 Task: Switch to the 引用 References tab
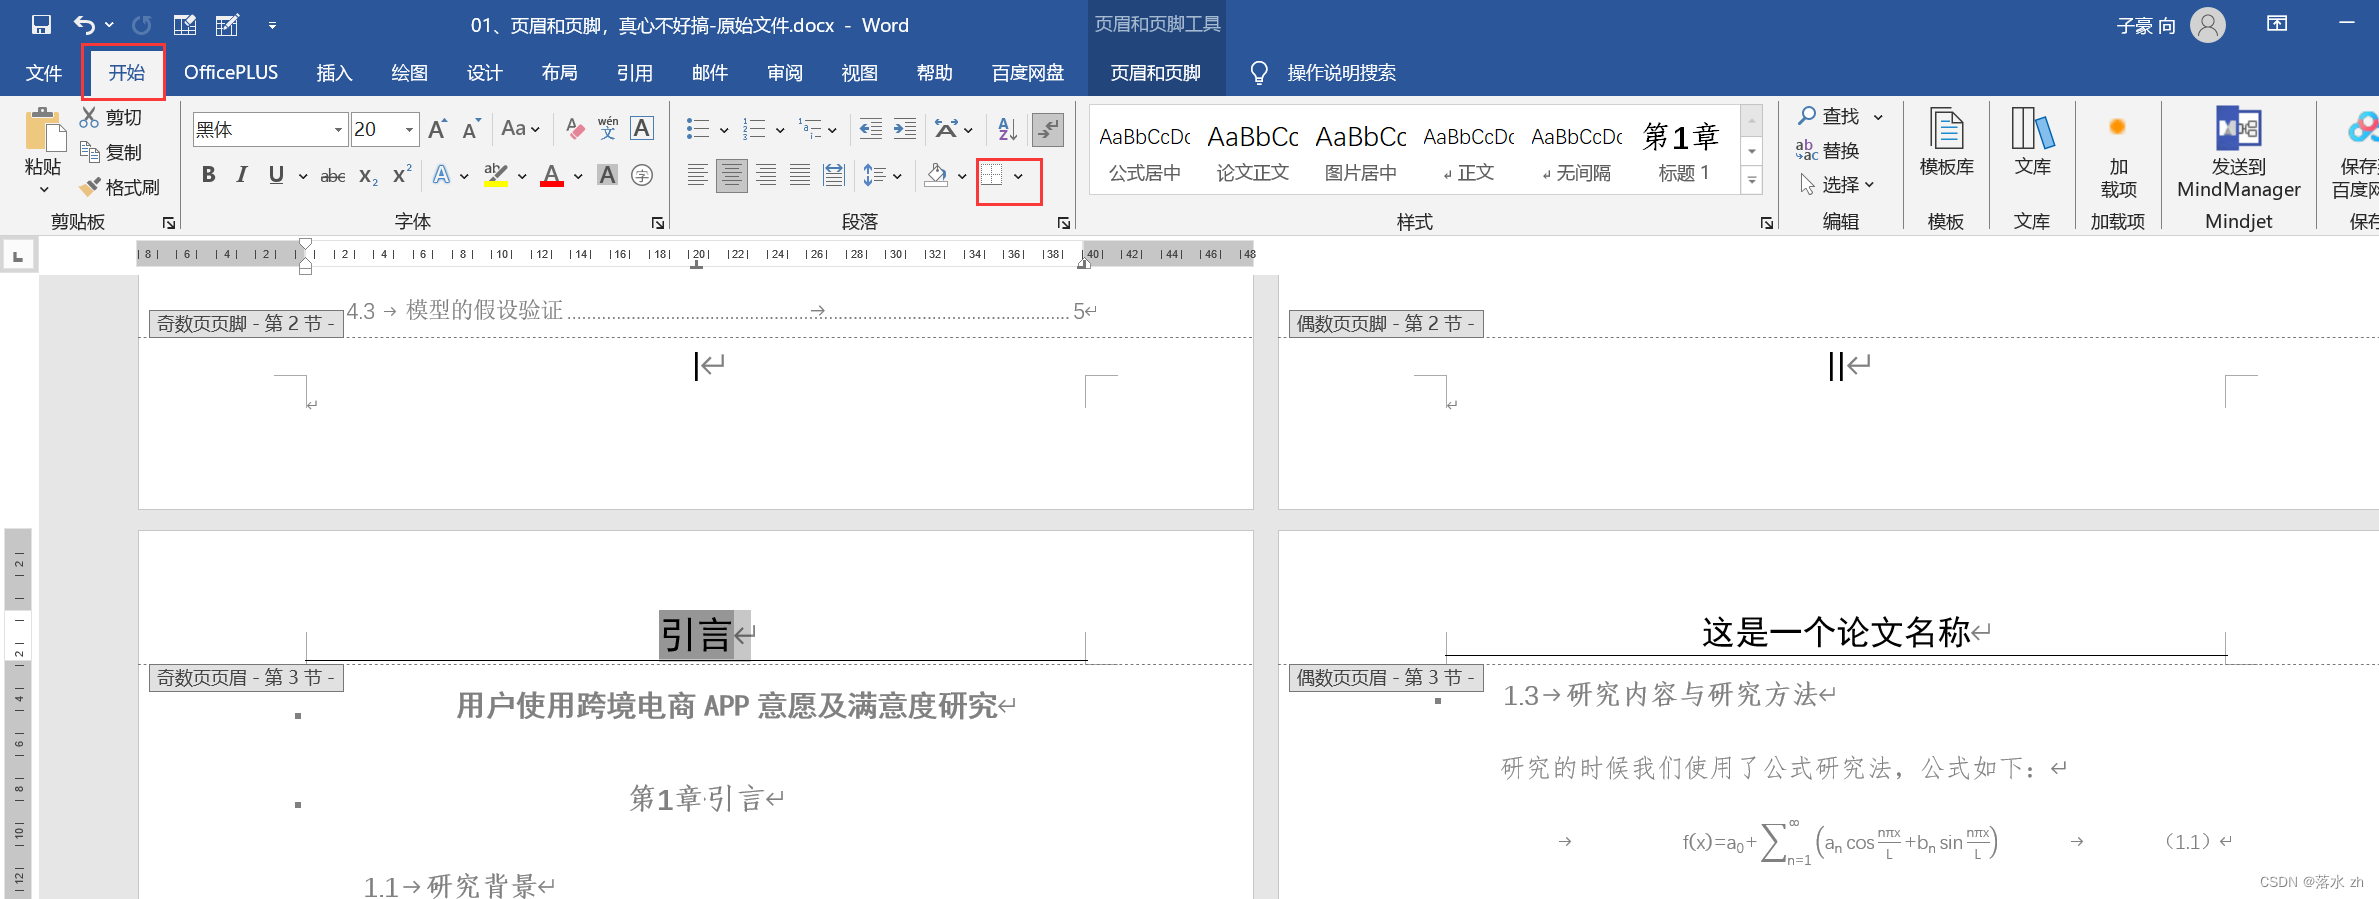(634, 72)
